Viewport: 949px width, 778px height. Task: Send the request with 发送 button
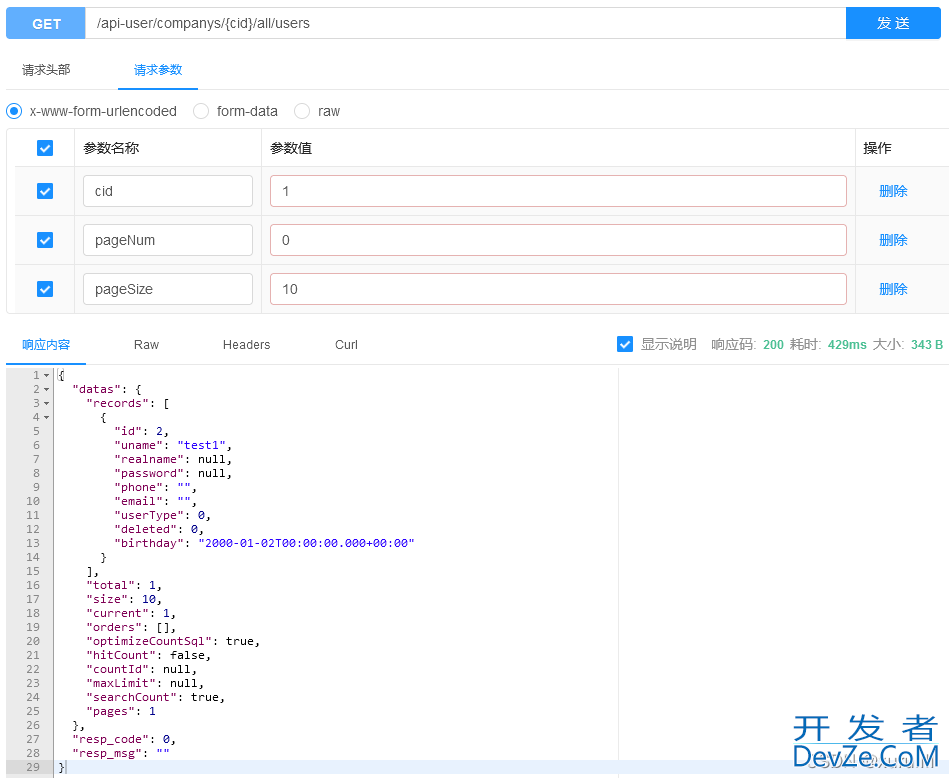pyautogui.click(x=893, y=23)
